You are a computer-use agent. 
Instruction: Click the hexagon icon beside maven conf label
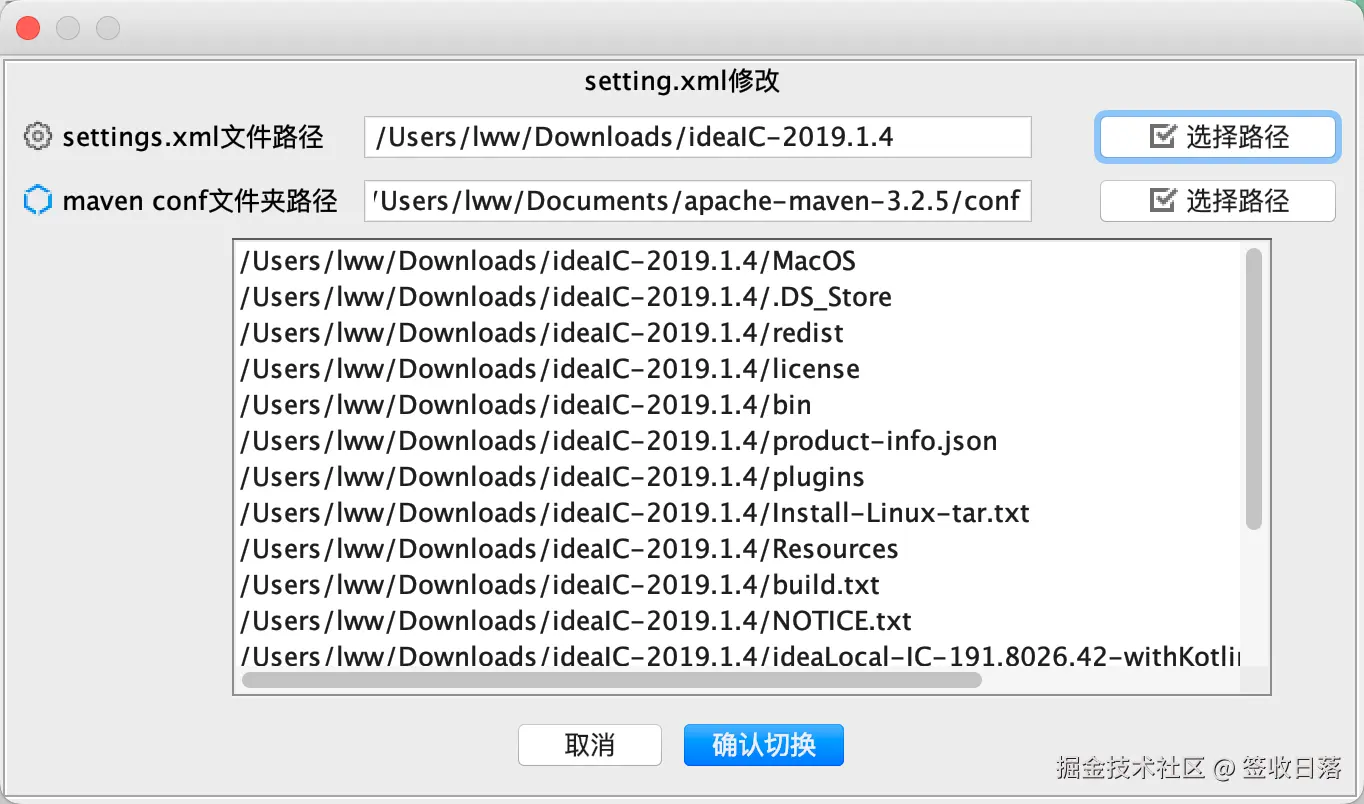tap(37, 201)
